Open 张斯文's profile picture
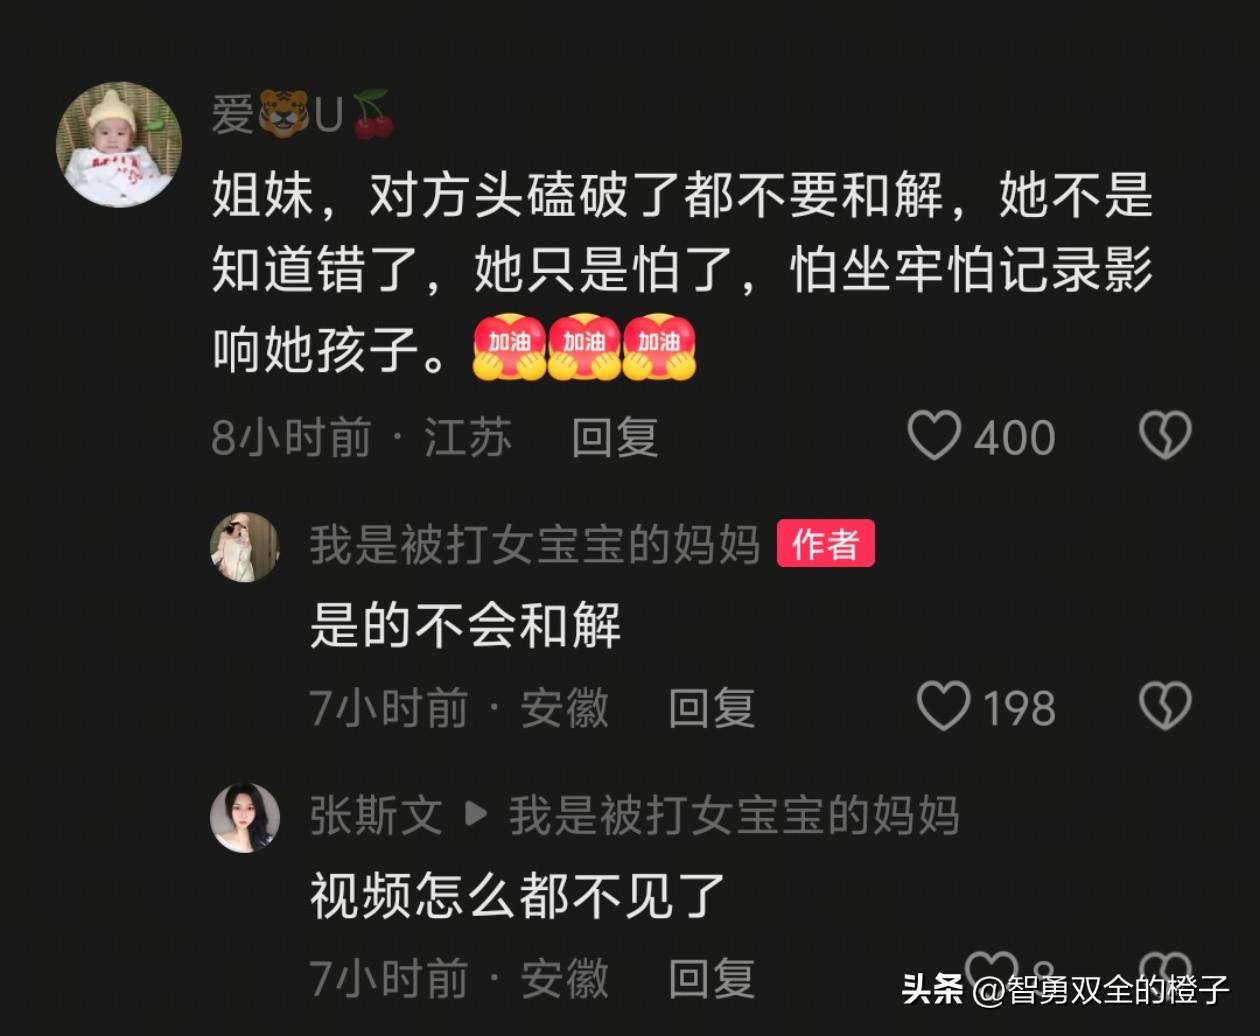 point(245,817)
